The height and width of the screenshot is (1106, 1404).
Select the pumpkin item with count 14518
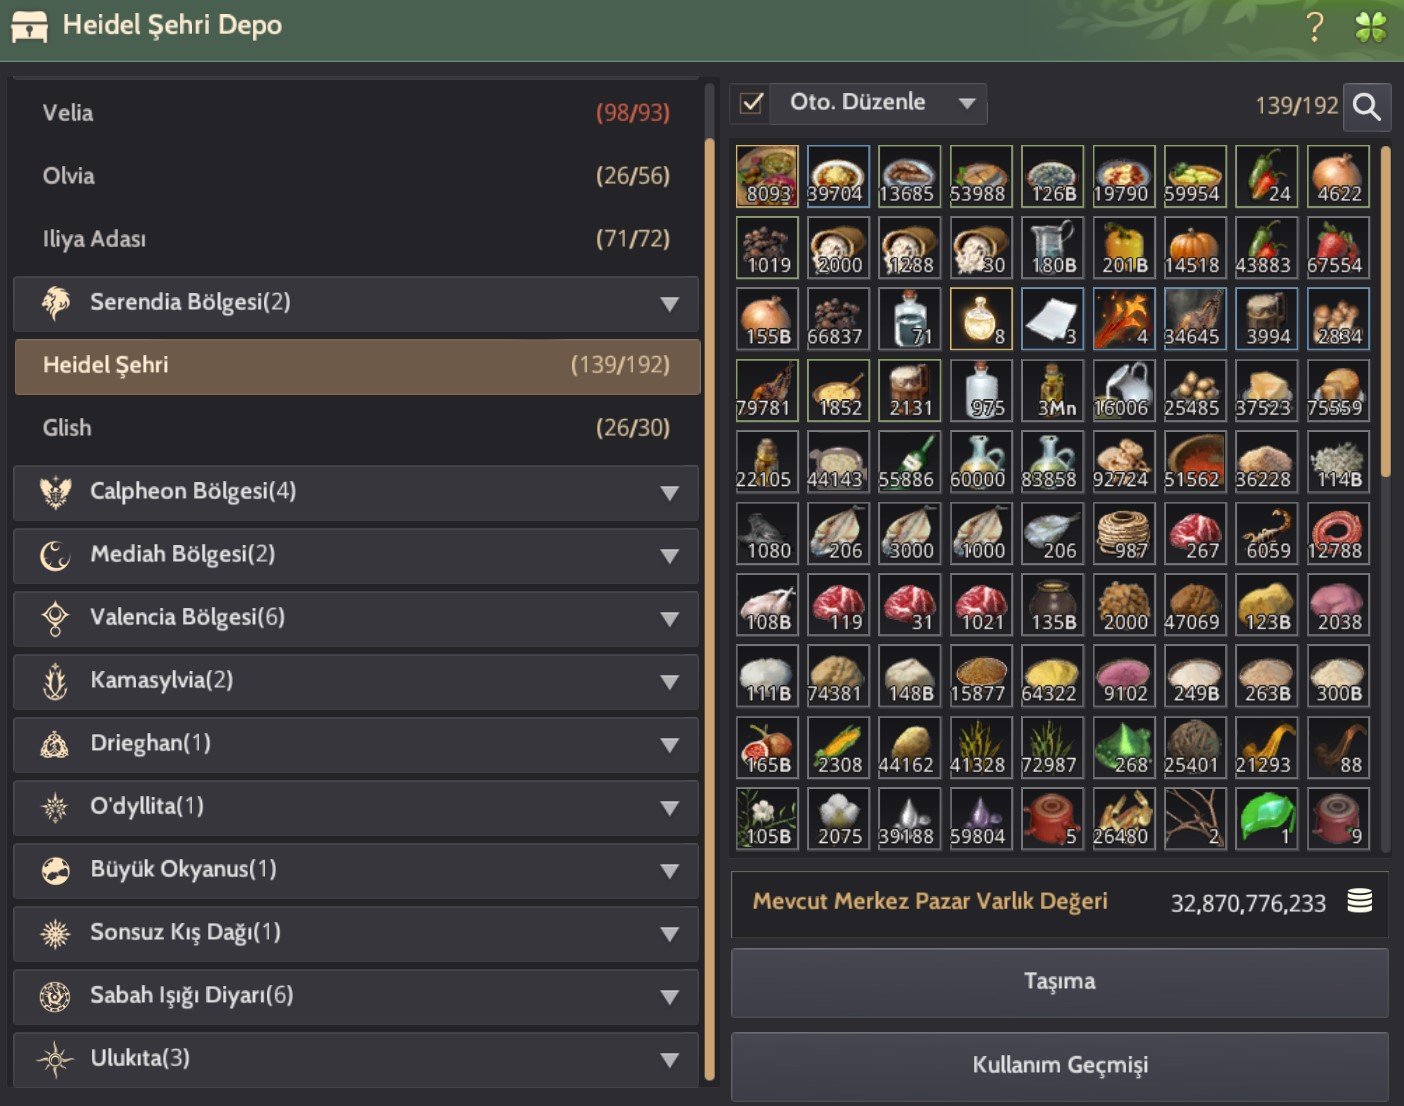coord(1195,248)
